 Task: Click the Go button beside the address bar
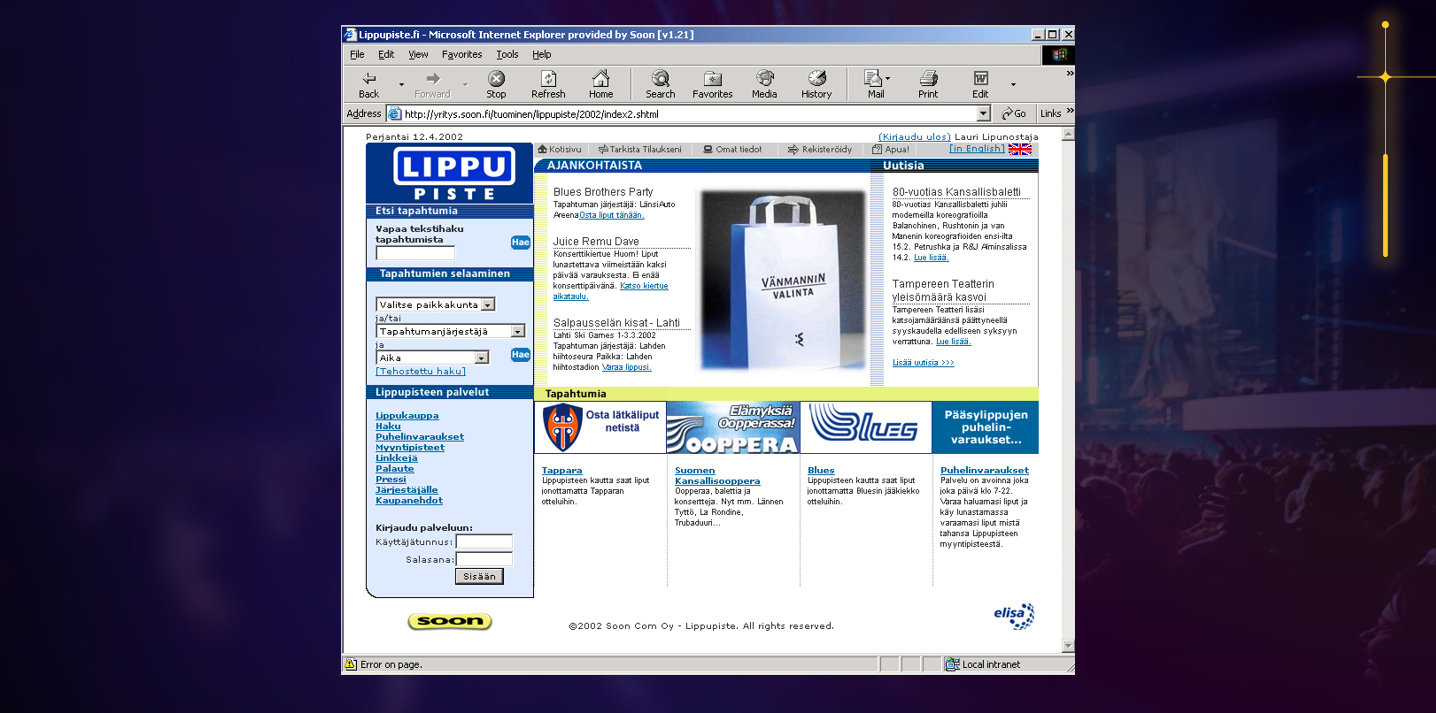click(1014, 114)
